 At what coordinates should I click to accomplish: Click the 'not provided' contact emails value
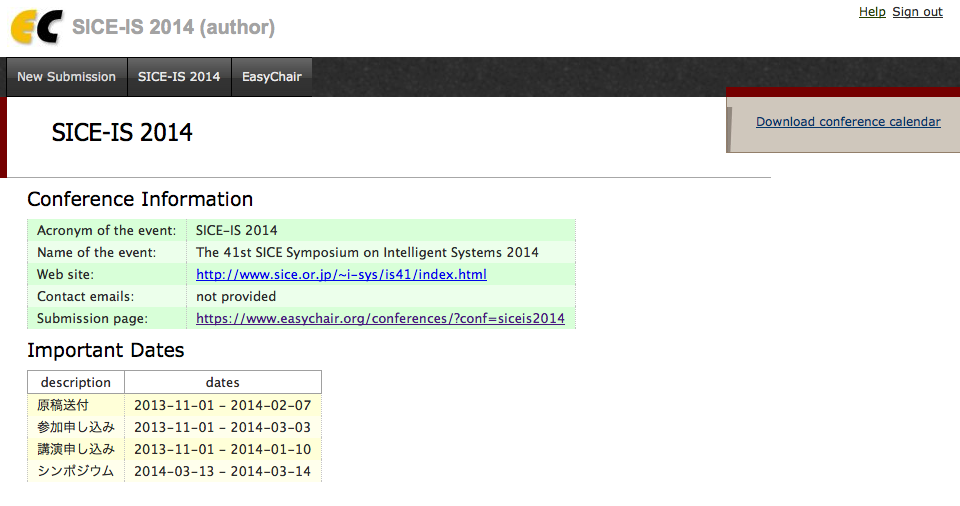click(x=236, y=296)
